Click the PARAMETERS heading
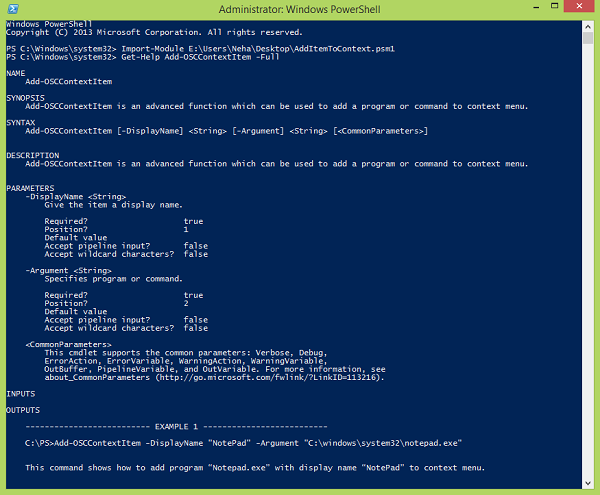The width and height of the screenshot is (600, 495). coord(30,188)
